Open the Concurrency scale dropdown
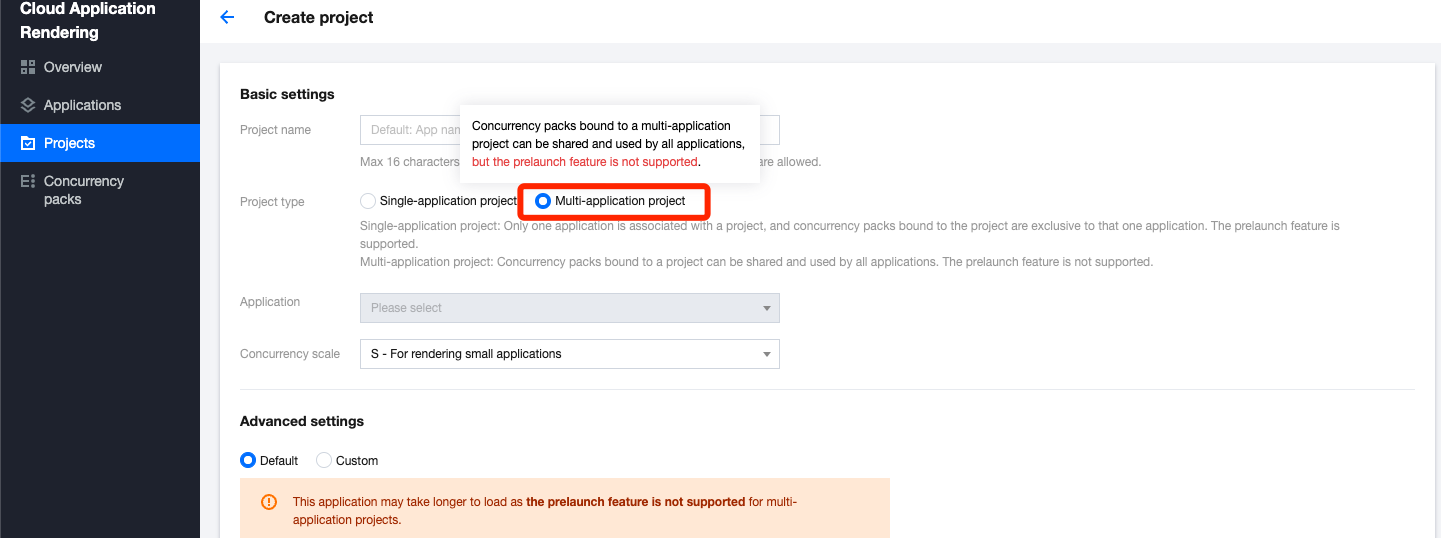 [569, 354]
